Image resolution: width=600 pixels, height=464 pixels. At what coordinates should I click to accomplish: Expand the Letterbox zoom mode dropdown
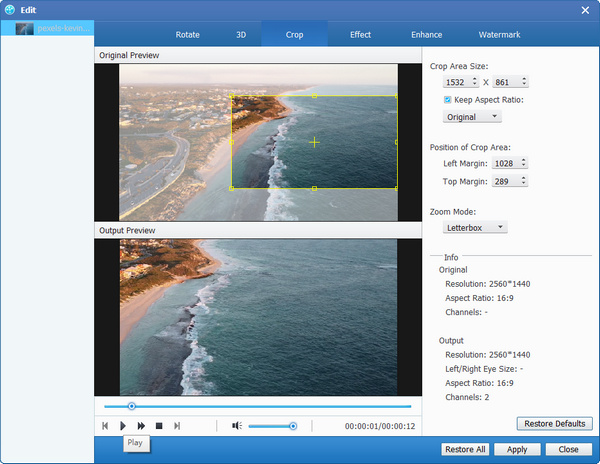pos(476,228)
